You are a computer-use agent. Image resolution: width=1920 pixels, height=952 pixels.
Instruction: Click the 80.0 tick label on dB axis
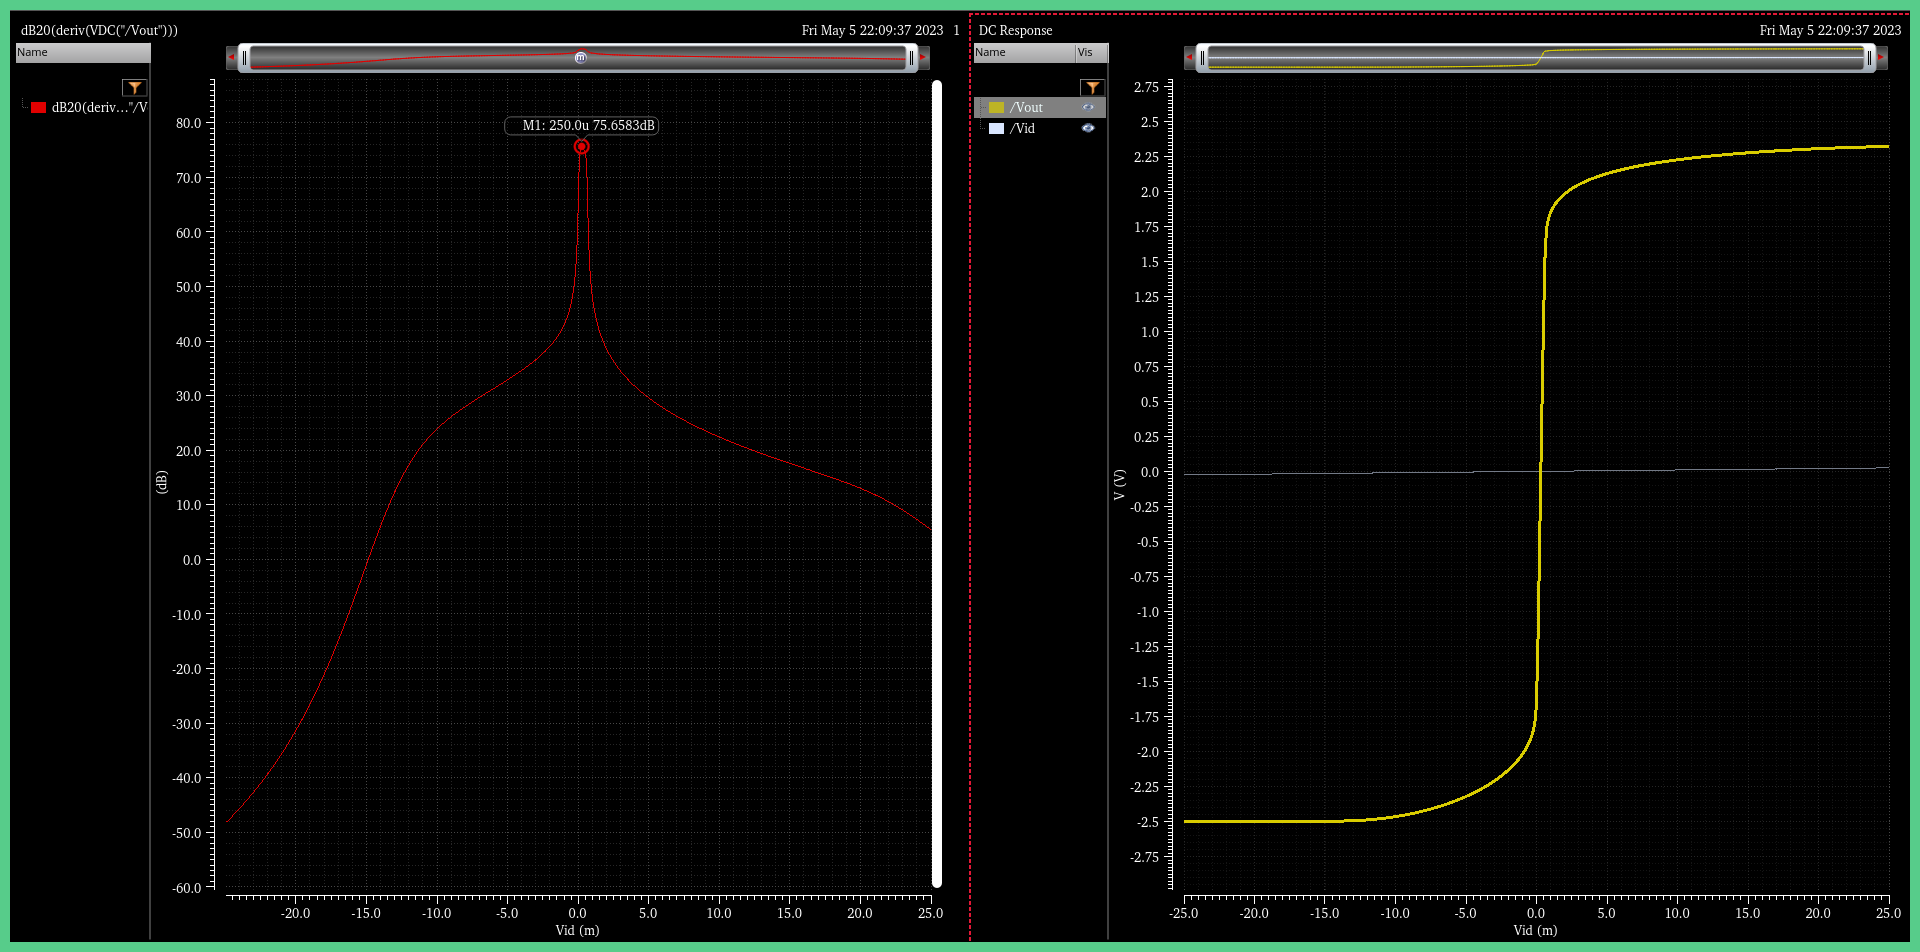188,123
